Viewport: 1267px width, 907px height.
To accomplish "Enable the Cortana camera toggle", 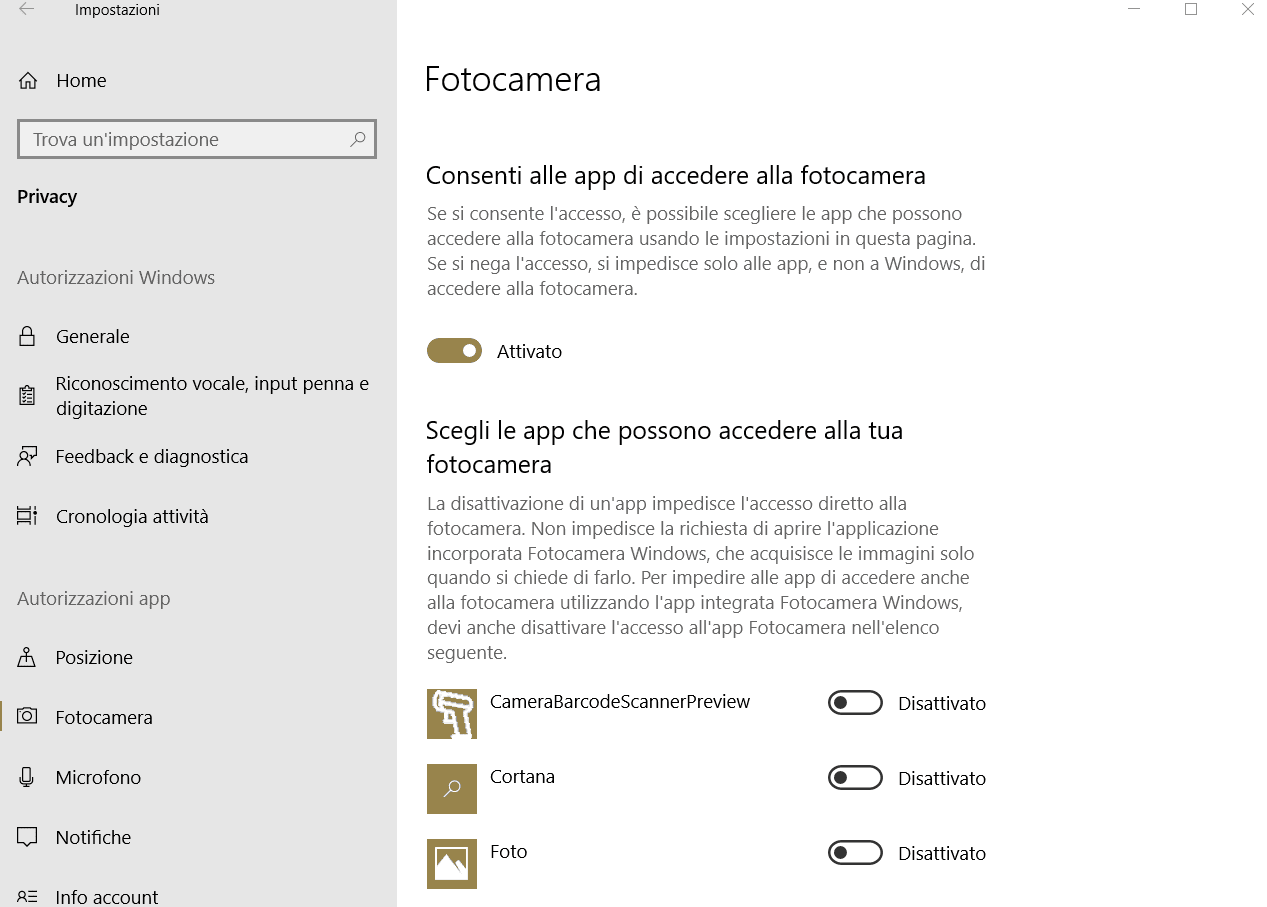I will tap(855, 778).
